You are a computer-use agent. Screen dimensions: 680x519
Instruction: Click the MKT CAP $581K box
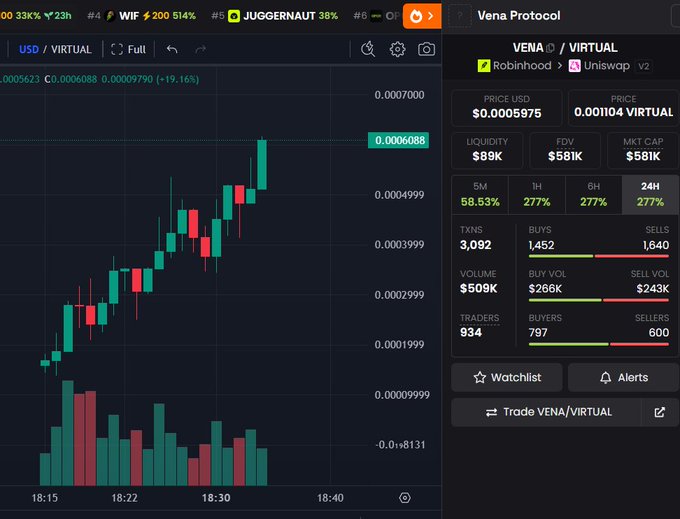pyautogui.click(x=643, y=150)
